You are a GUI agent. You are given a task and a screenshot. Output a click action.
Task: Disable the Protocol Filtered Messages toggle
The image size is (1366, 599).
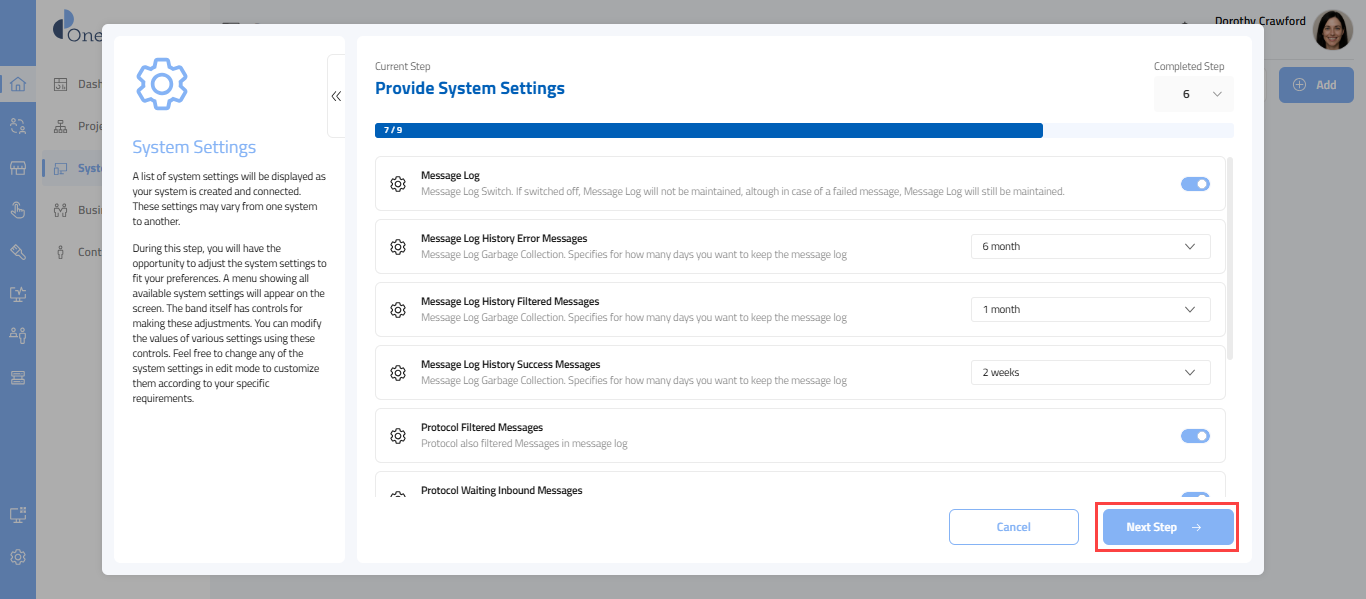(x=1195, y=436)
